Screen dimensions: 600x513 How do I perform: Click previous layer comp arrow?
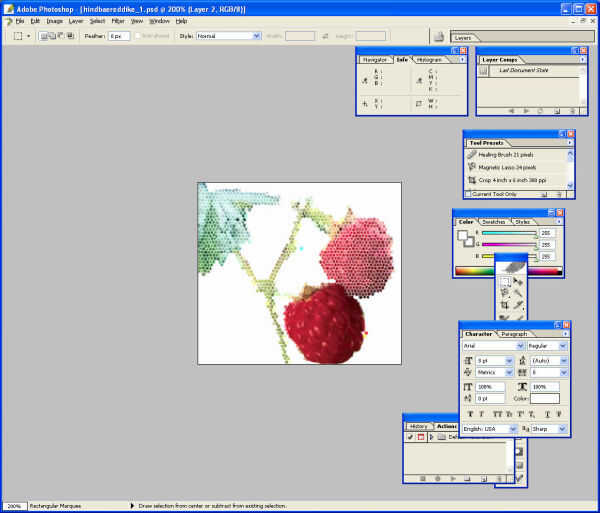(x=511, y=111)
